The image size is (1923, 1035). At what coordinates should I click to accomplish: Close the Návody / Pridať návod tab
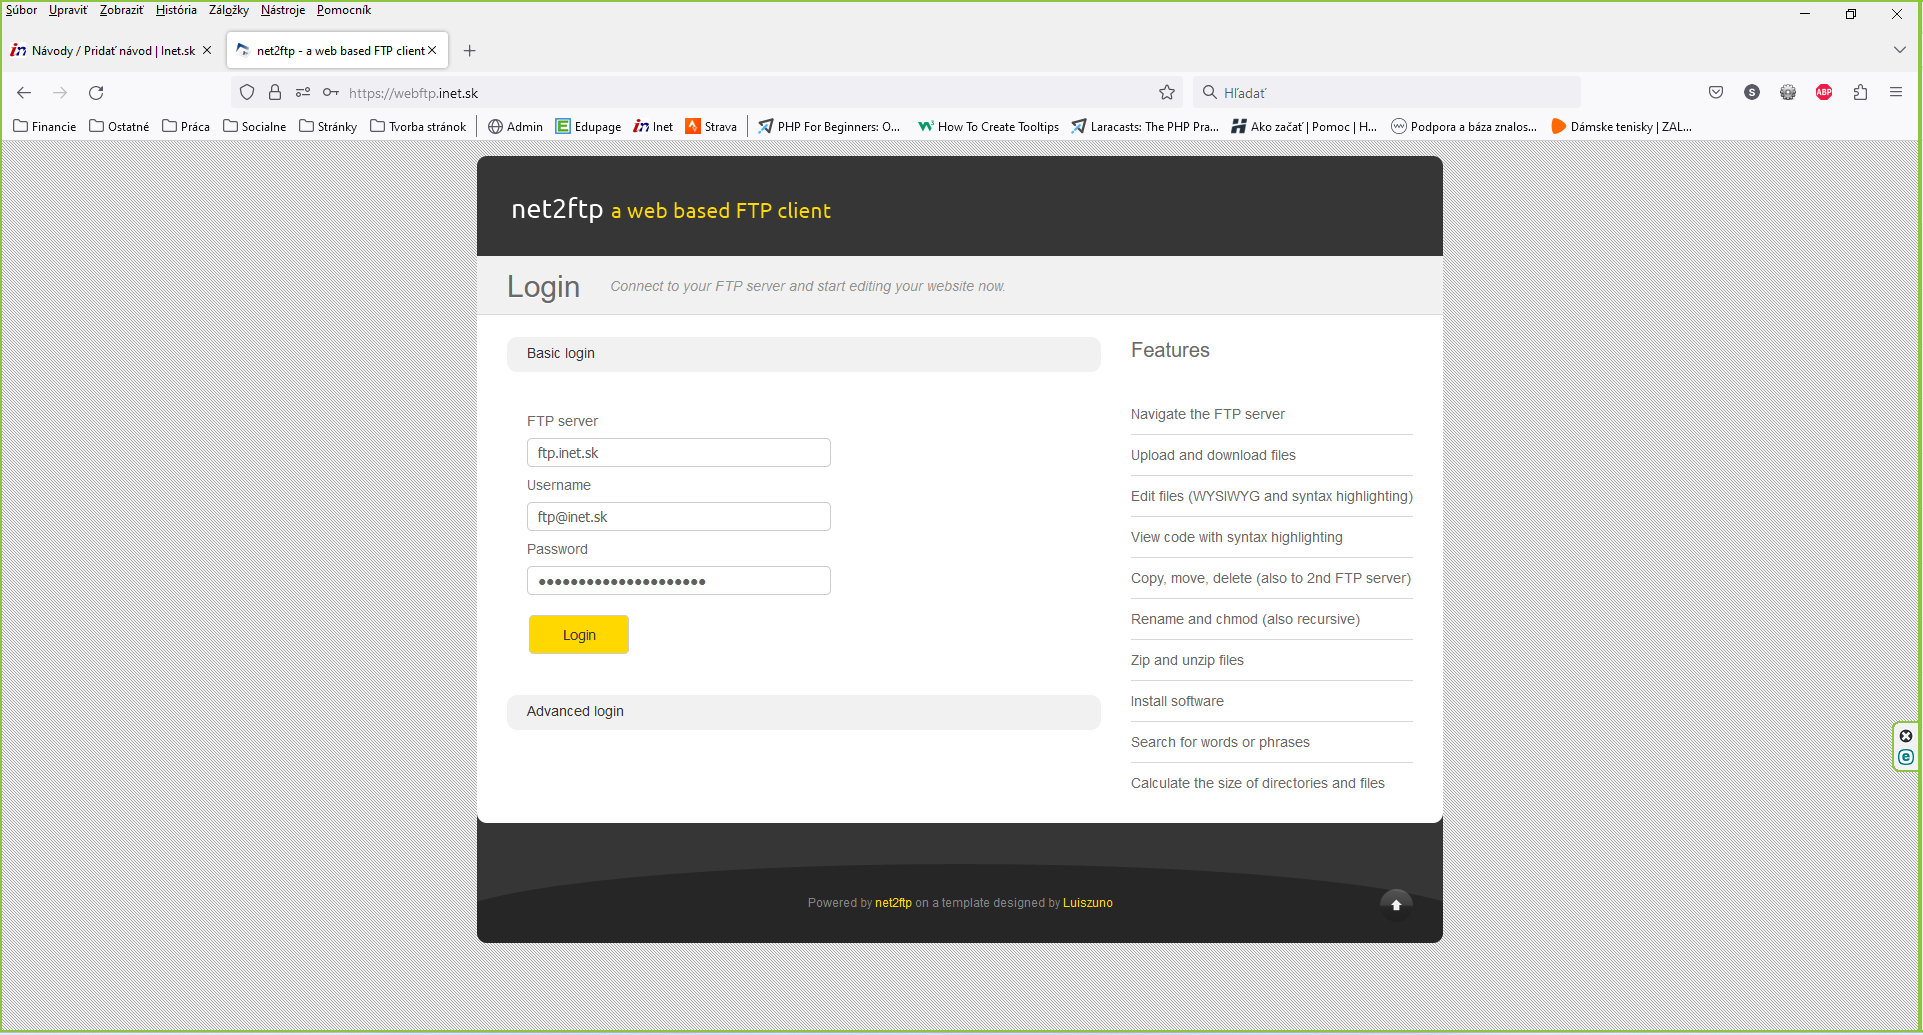click(207, 50)
